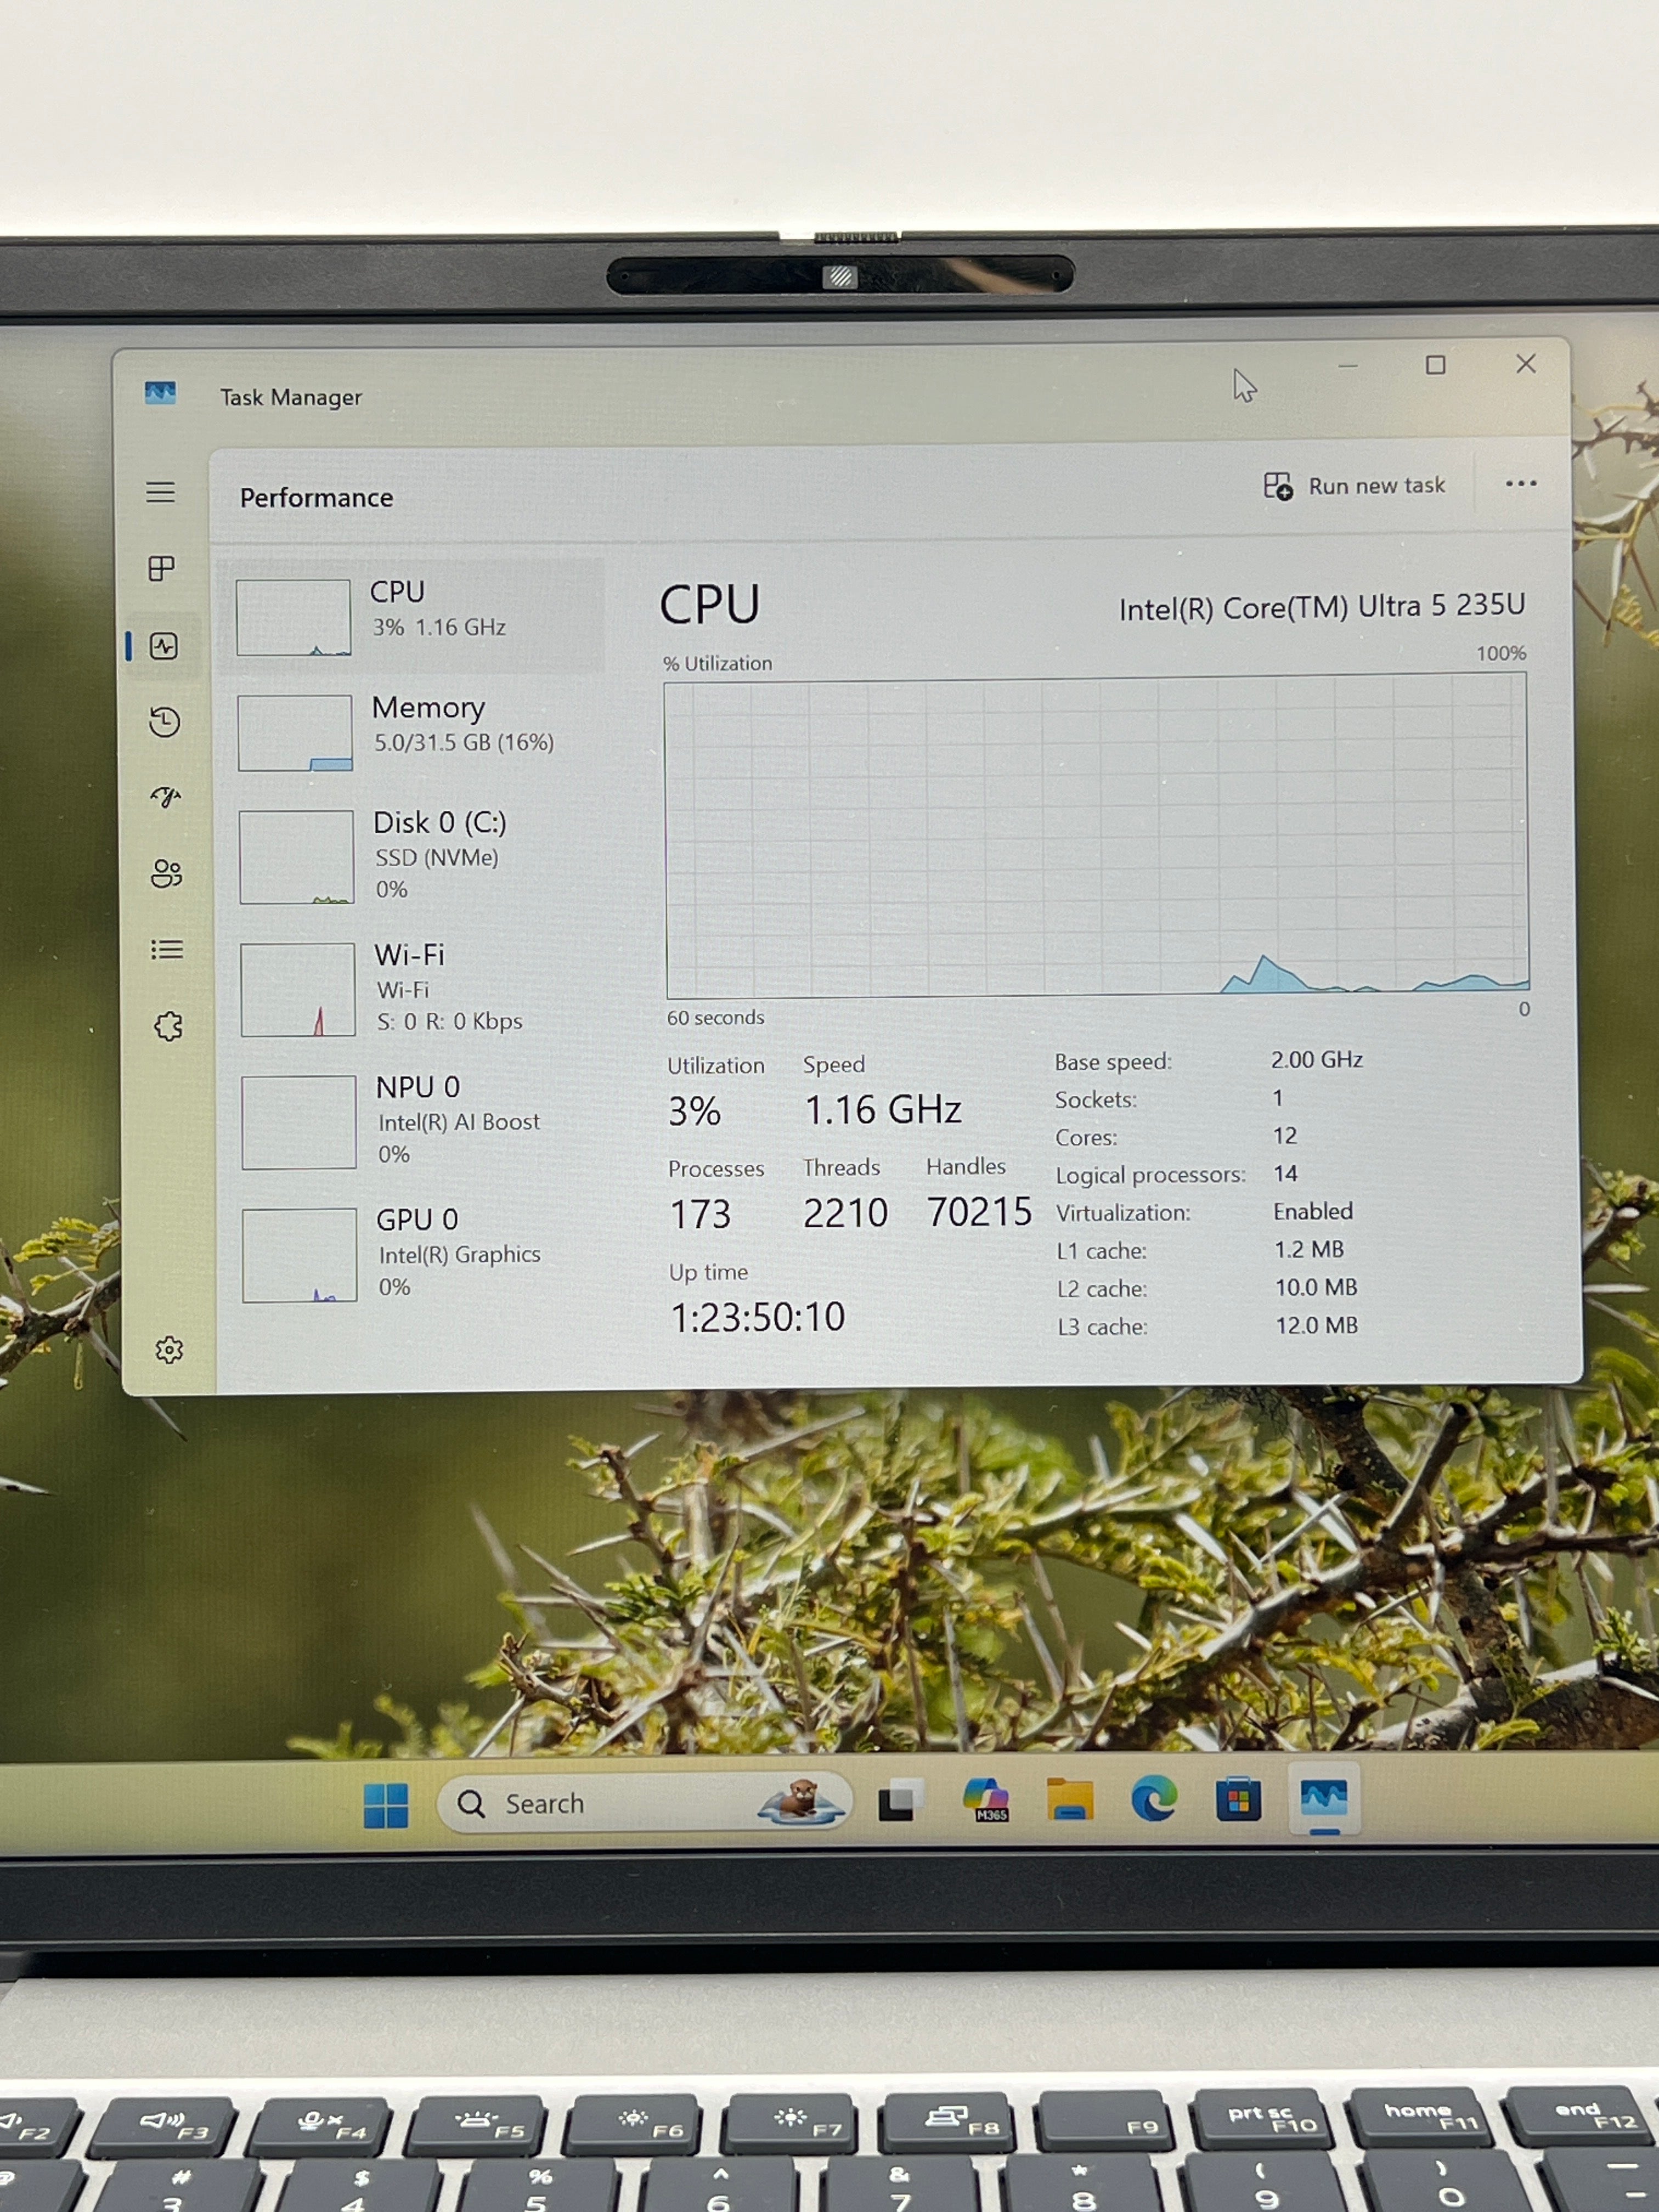Open the Processes page icon

[162, 568]
